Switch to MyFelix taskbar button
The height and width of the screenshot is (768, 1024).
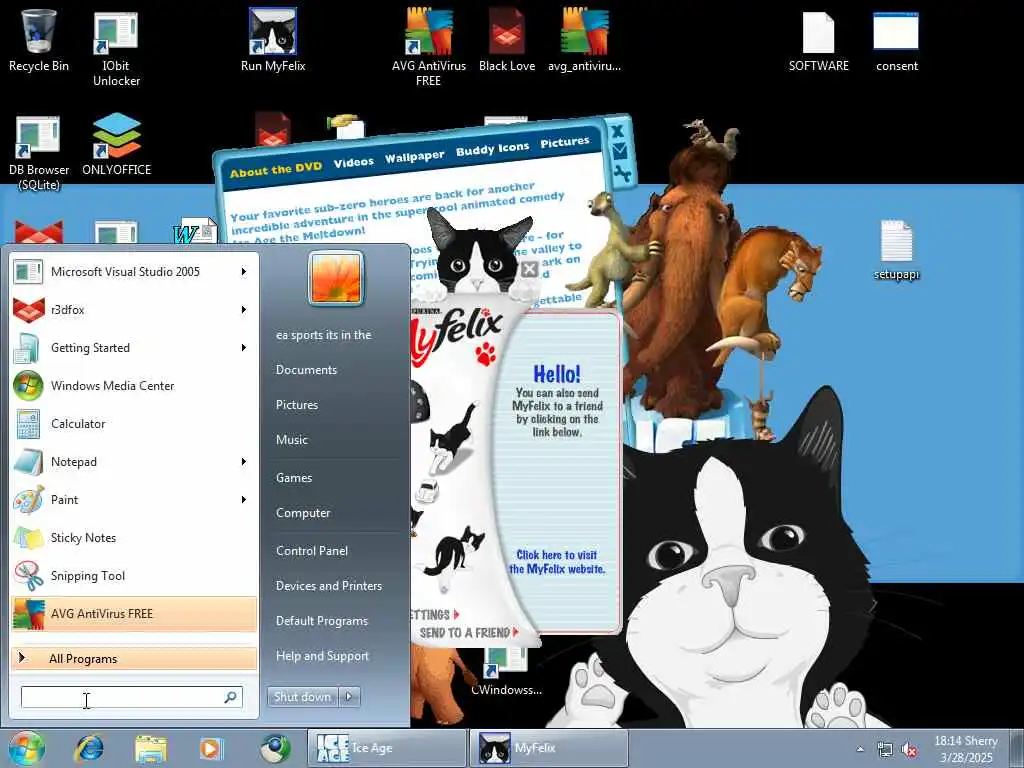[549, 748]
